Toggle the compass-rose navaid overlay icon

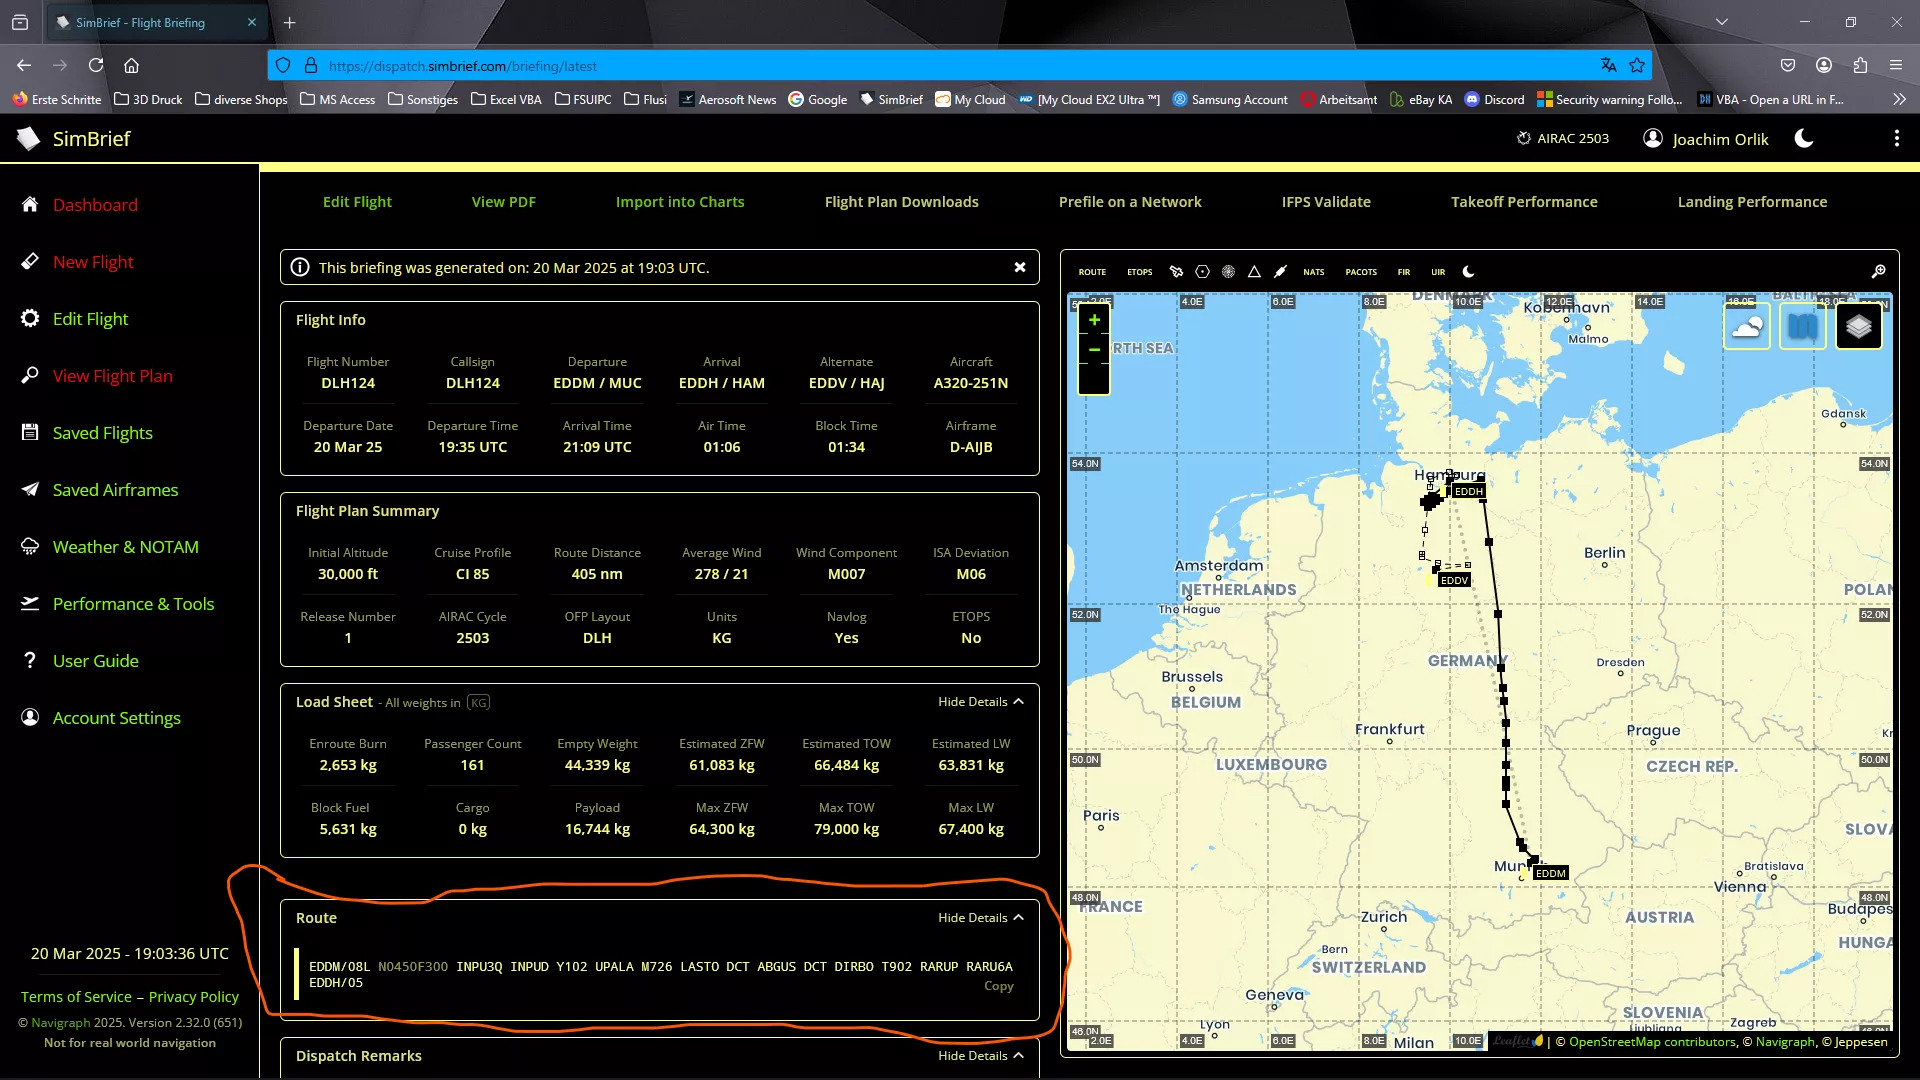coord(1228,272)
